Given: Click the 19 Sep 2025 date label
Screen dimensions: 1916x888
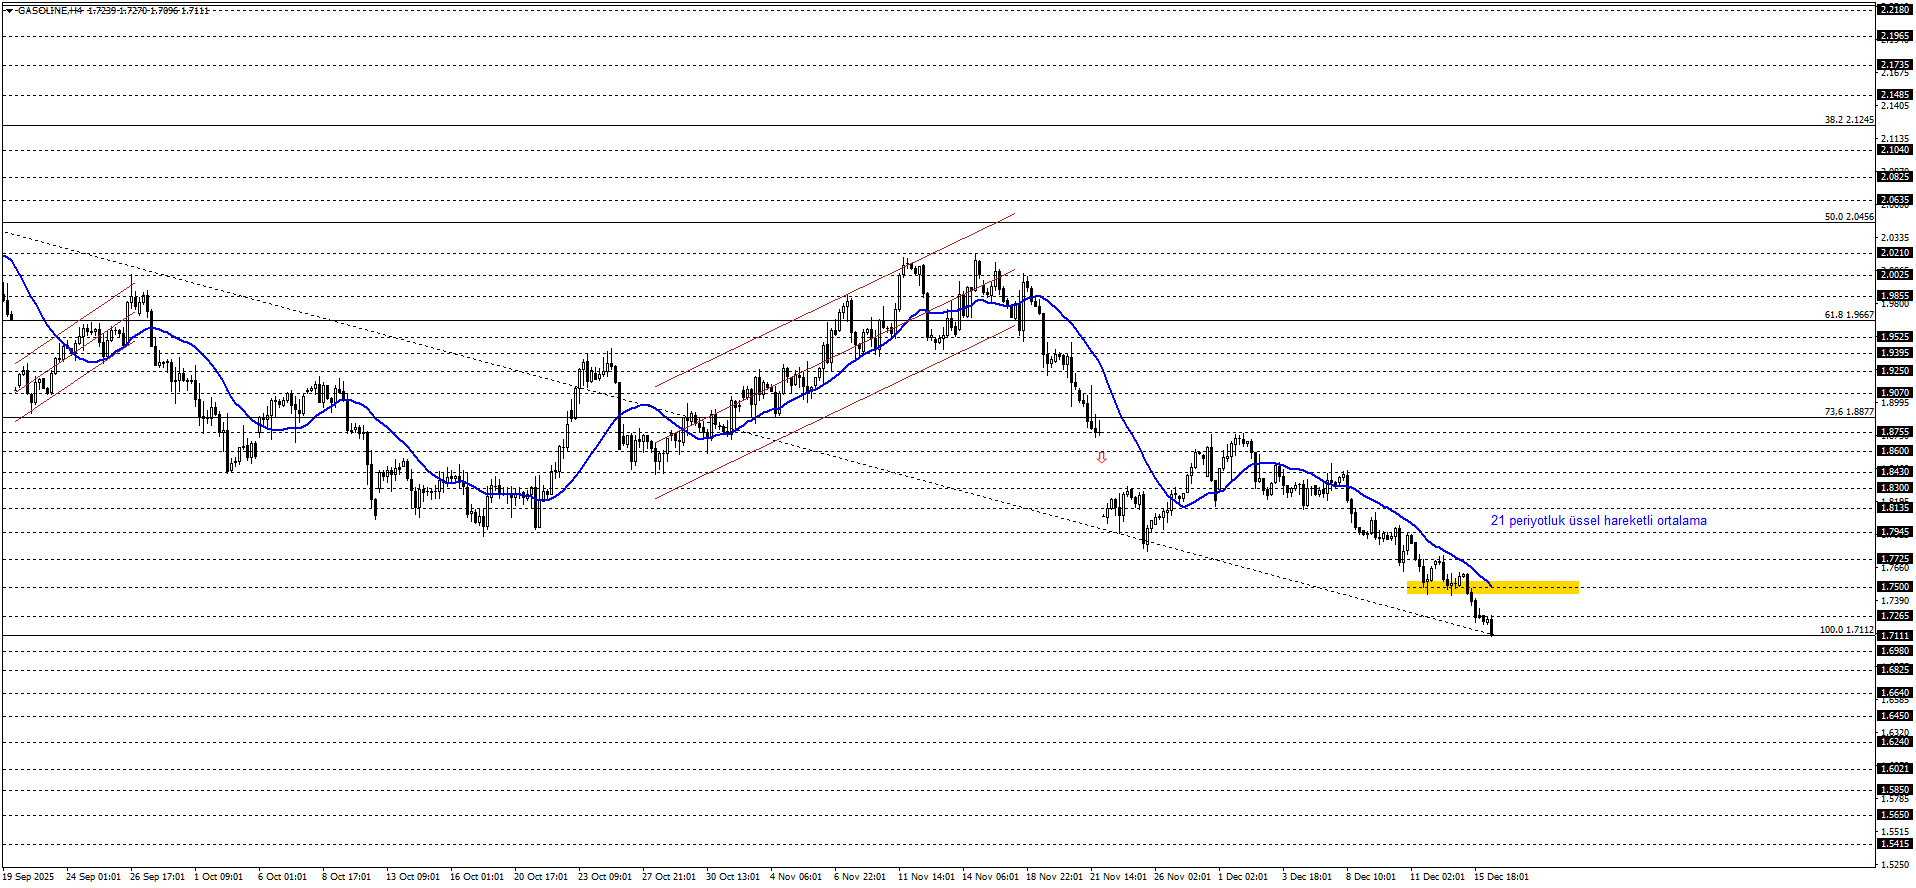Looking at the screenshot, I should click(28, 877).
